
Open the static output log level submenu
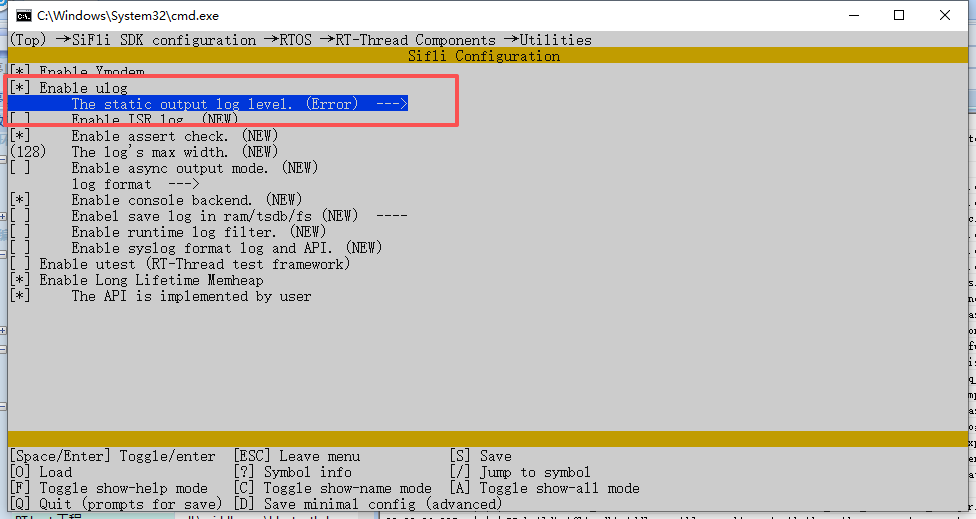pos(238,104)
